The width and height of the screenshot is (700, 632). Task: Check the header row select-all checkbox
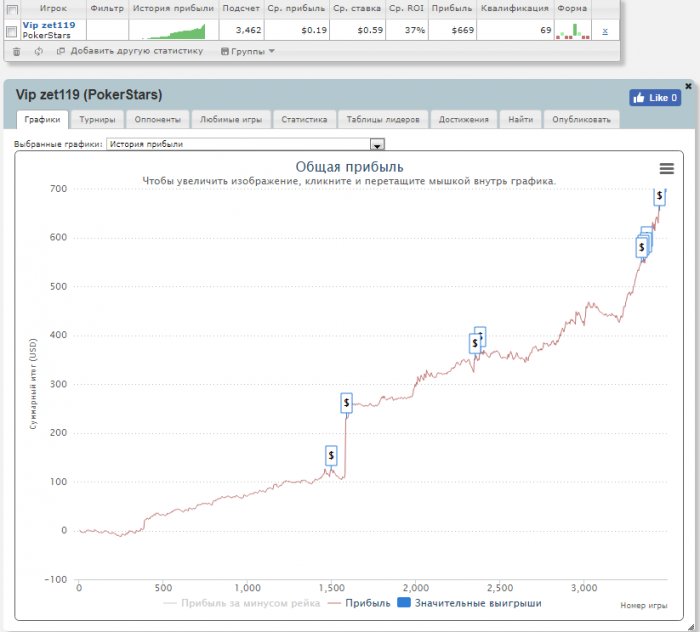12,7
